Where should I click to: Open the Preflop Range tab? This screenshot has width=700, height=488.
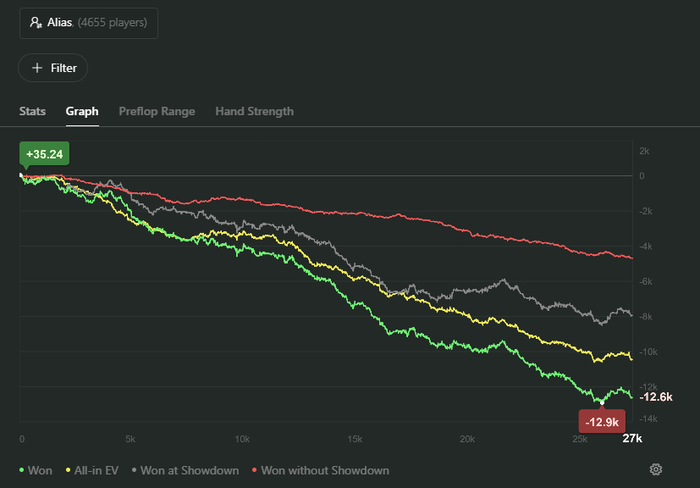(157, 111)
